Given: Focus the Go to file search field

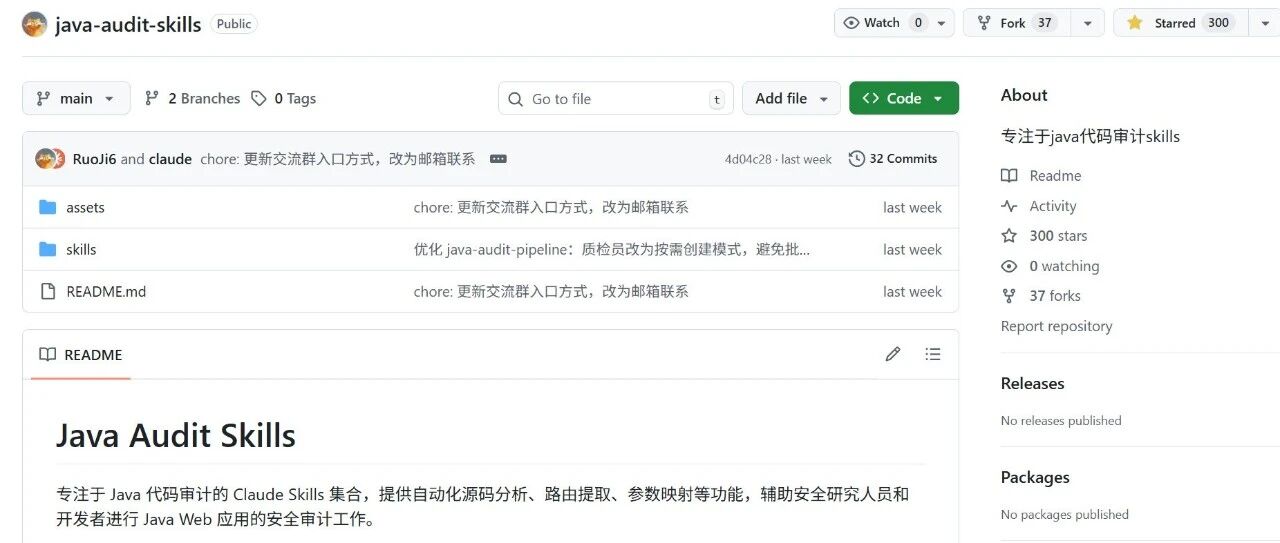Looking at the screenshot, I should (616, 98).
